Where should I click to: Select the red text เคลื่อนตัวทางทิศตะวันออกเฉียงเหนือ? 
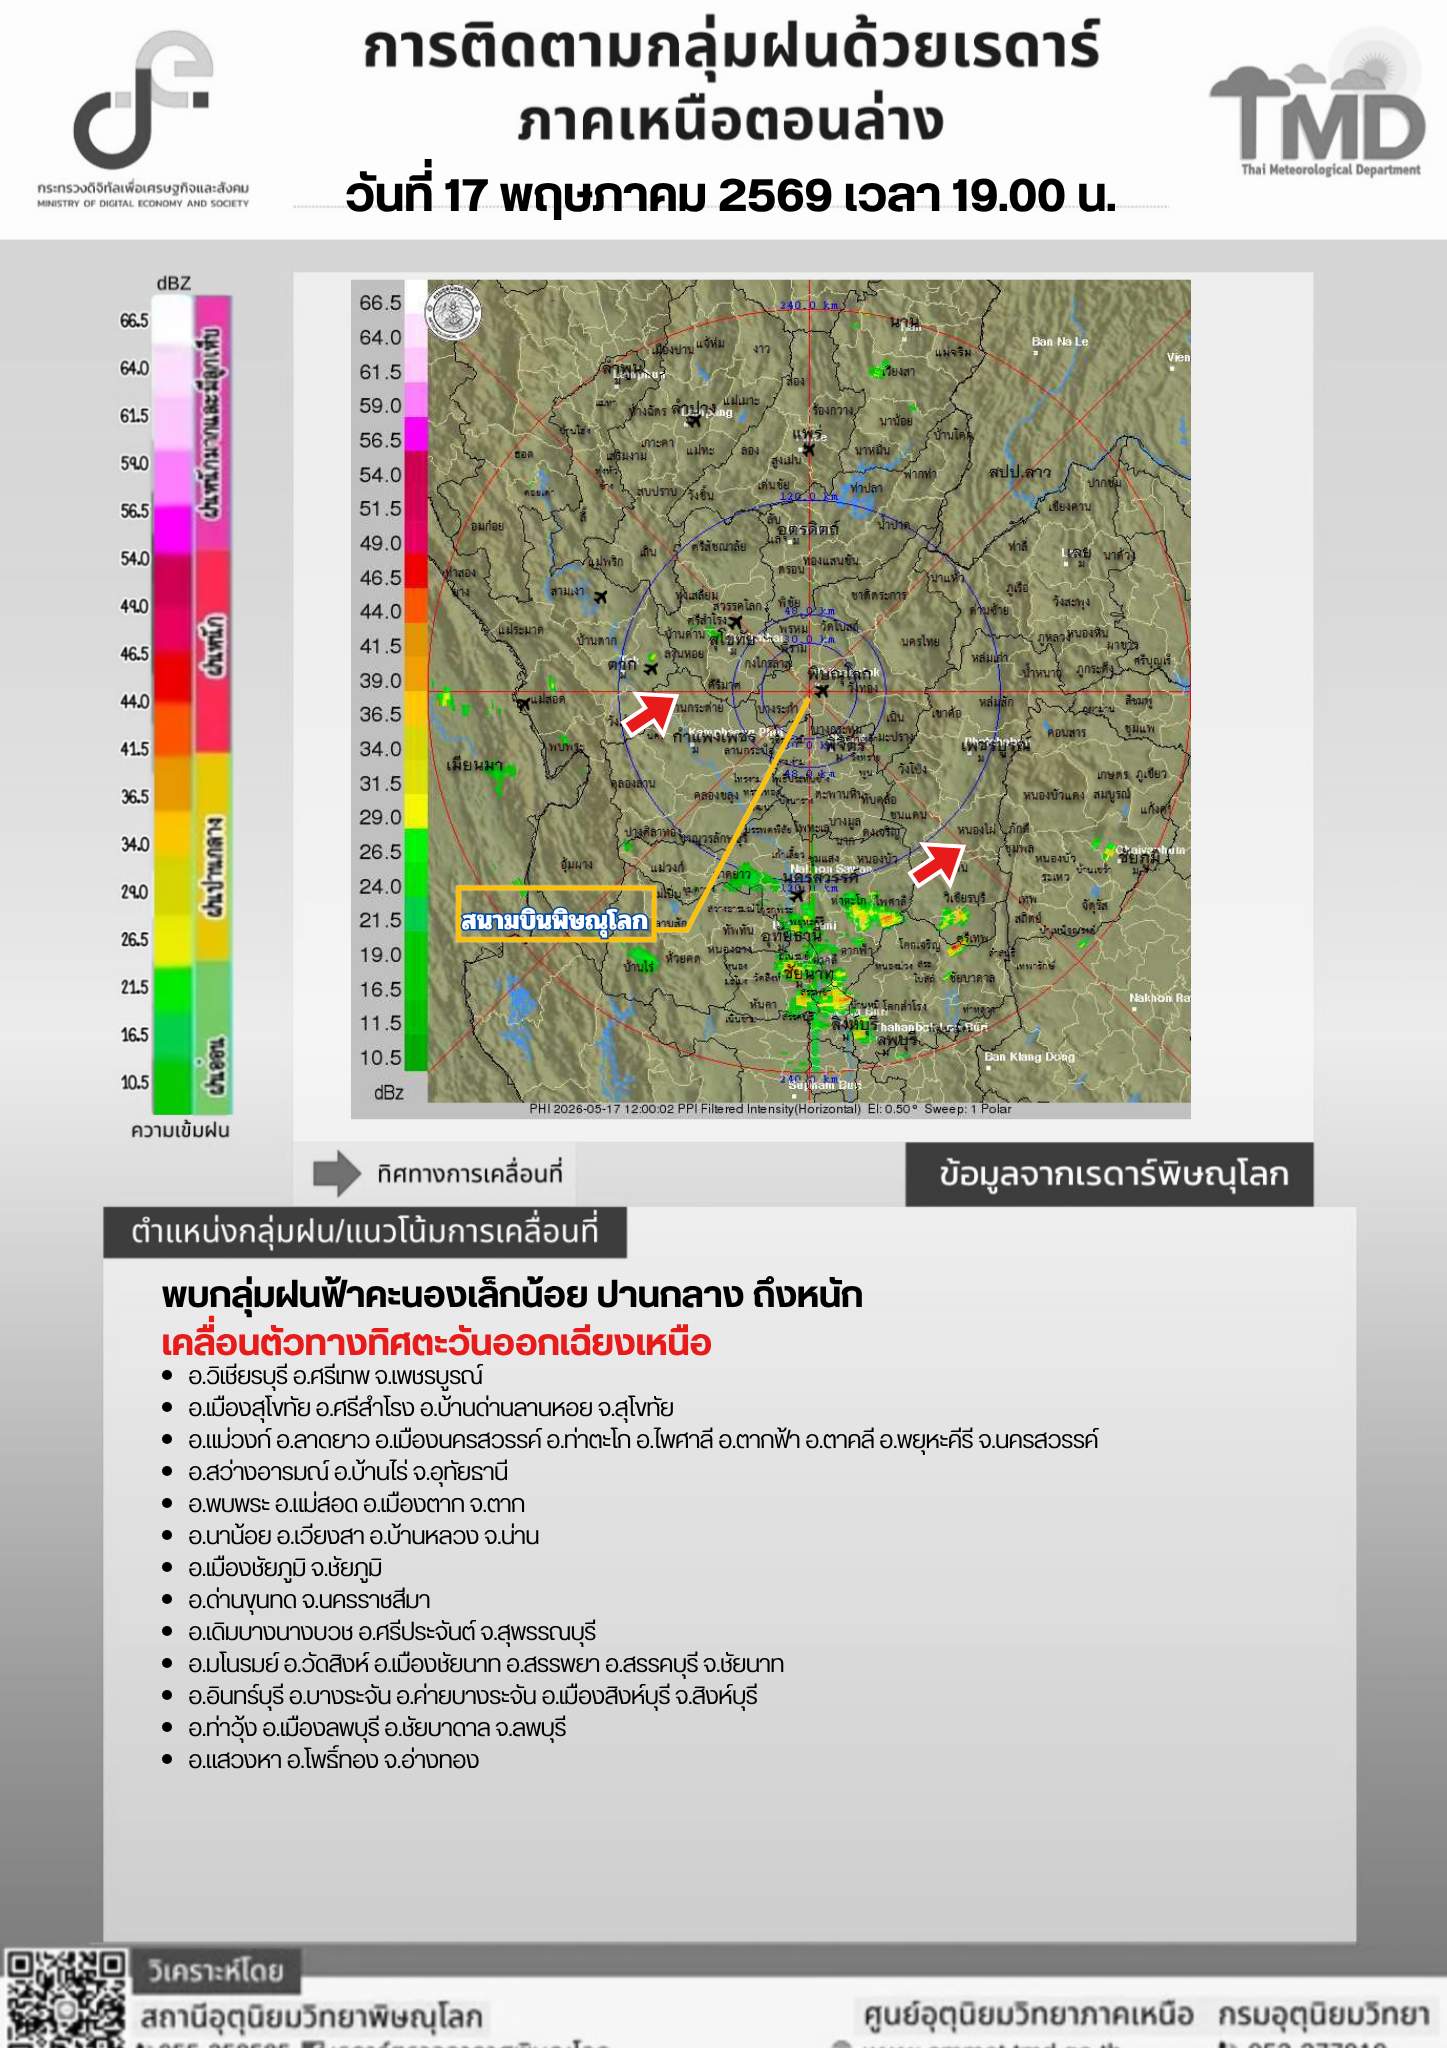(436, 1342)
